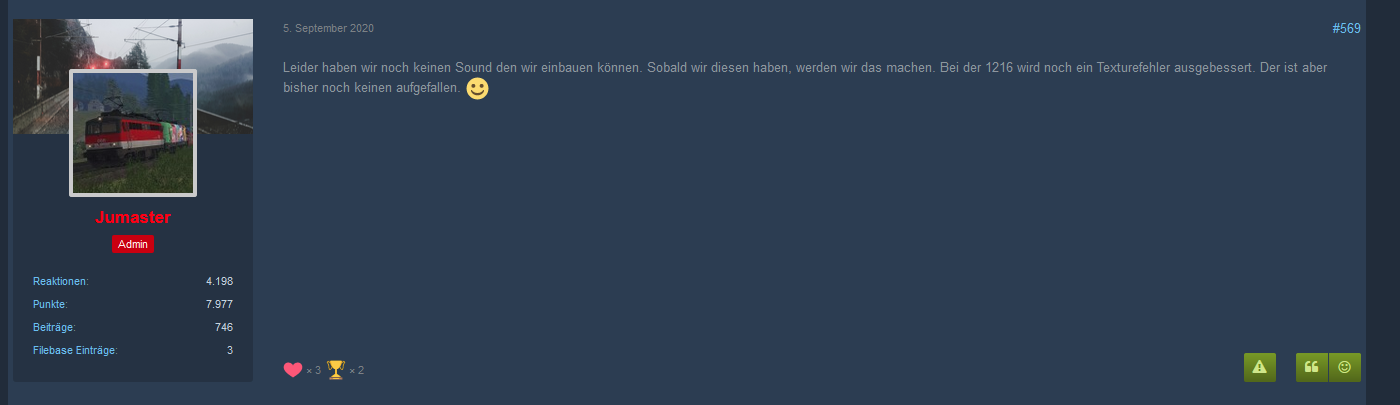Open the Filebase Einträge stat link
The height and width of the screenshot is (405, 1400).
75,350
